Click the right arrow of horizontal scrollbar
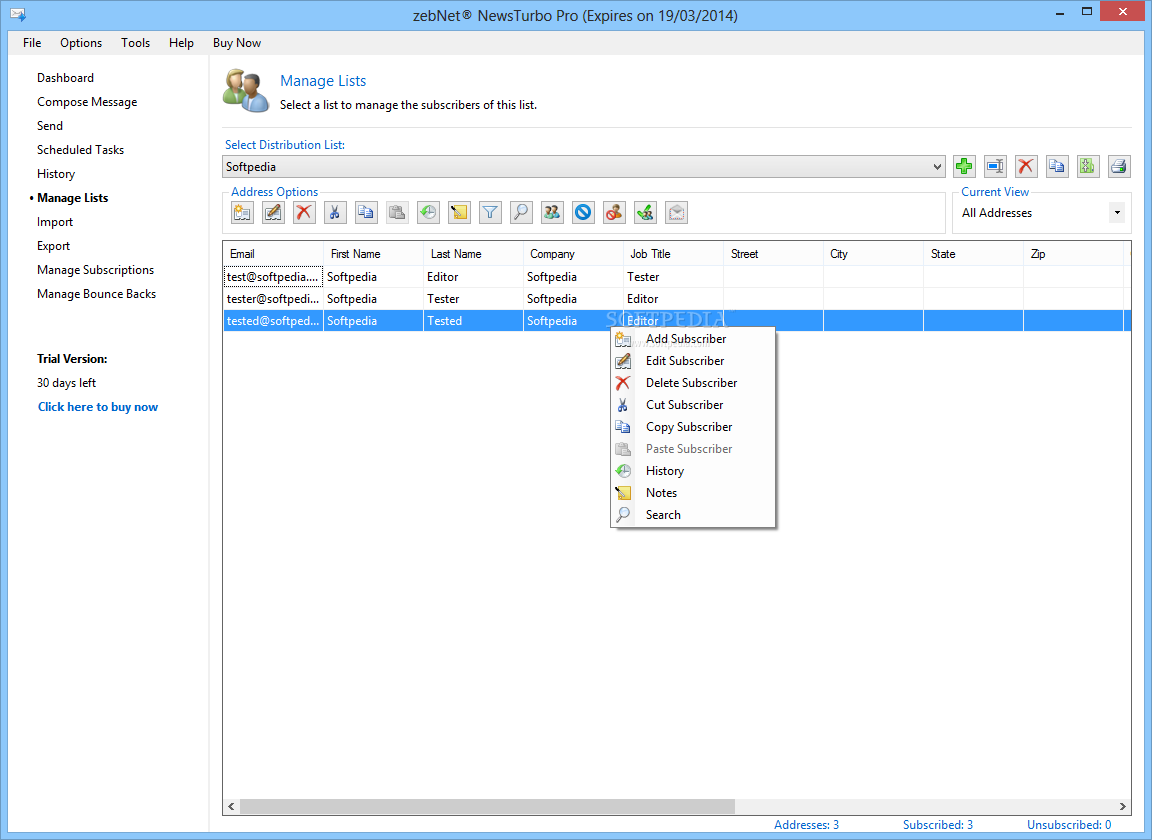Viewport: 1152px width, 840px height. click(1123, 806)
